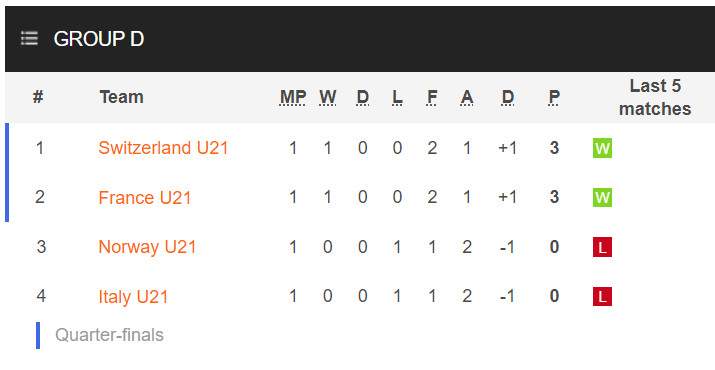
Task: Open the Switzerland U21 team page
Action: (x=163, y=148)
